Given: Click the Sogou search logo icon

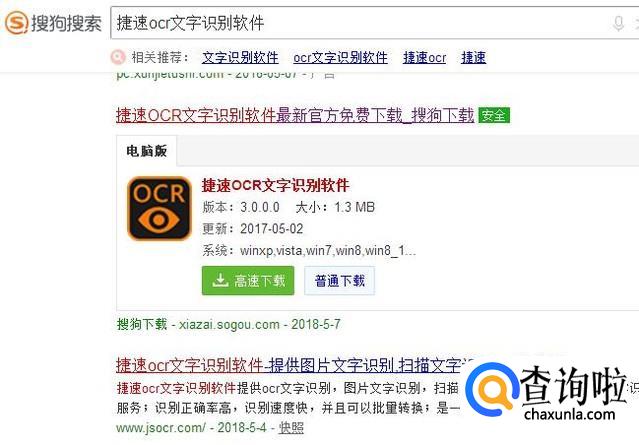Looking at the screenshot, I should 17,22.
